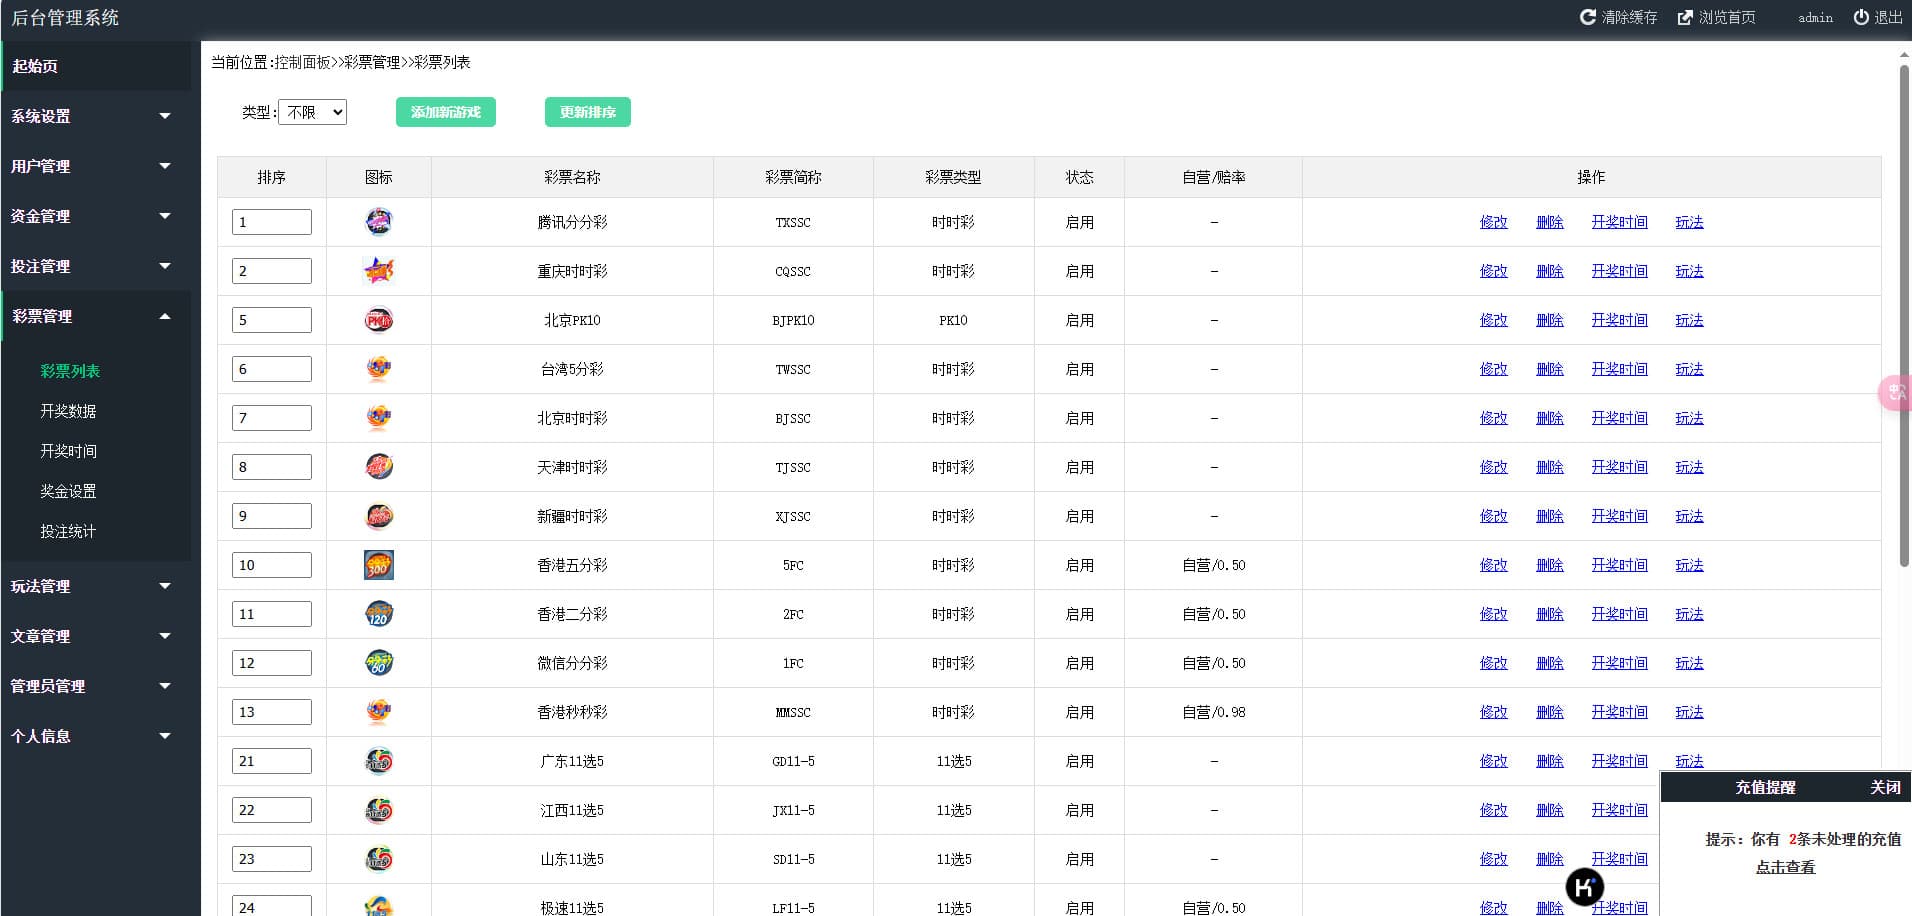Expand the 用户管理 sidebar section
The image size is (1912, 916).
90,166
